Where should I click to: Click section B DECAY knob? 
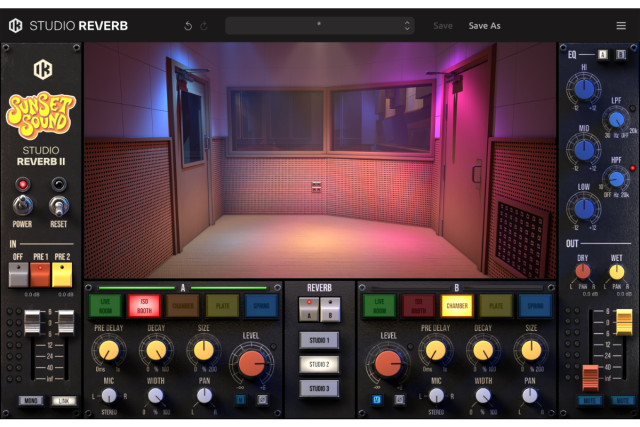coord(483,350)
